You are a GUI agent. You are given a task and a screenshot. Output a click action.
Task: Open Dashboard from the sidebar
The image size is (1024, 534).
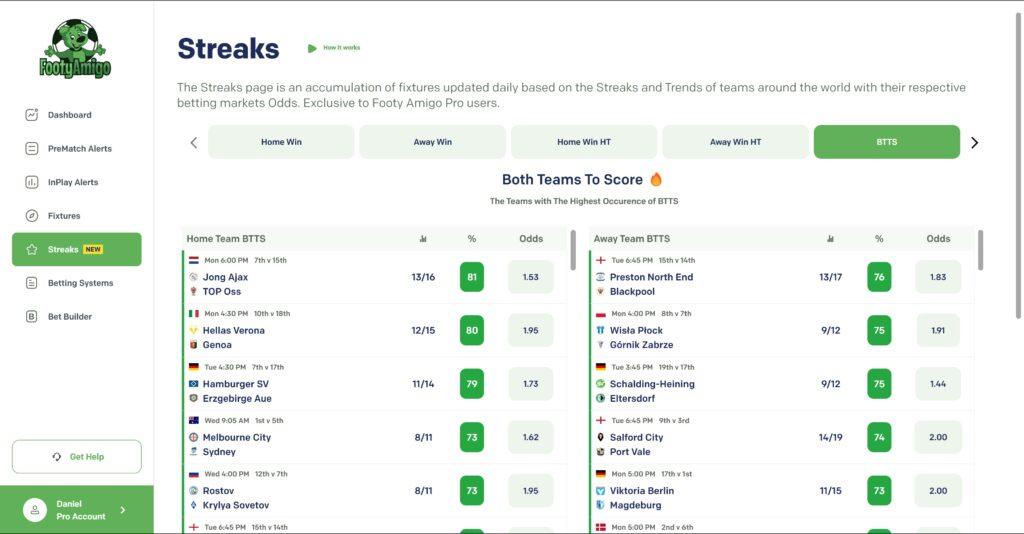(x=69, y=115)
